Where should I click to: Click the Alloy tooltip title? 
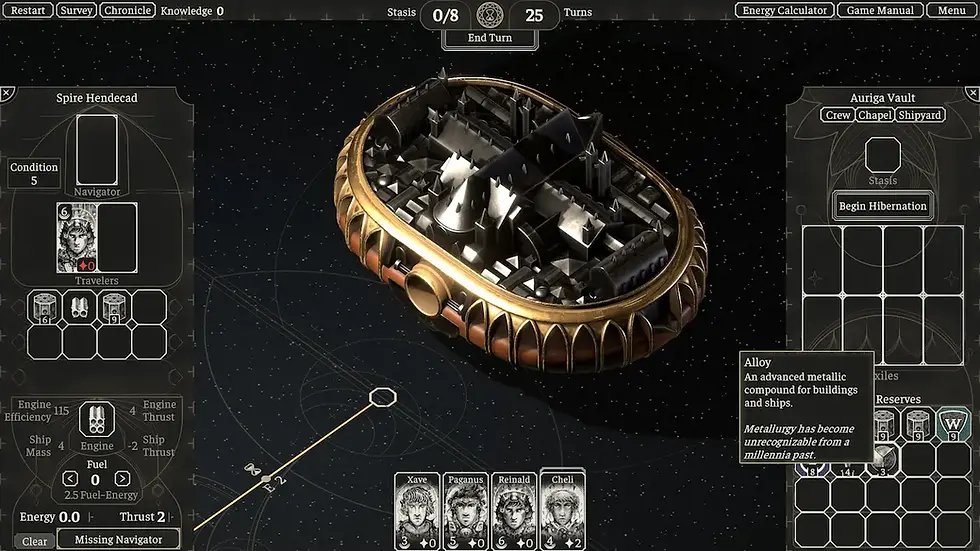click(x=758, y=362)
